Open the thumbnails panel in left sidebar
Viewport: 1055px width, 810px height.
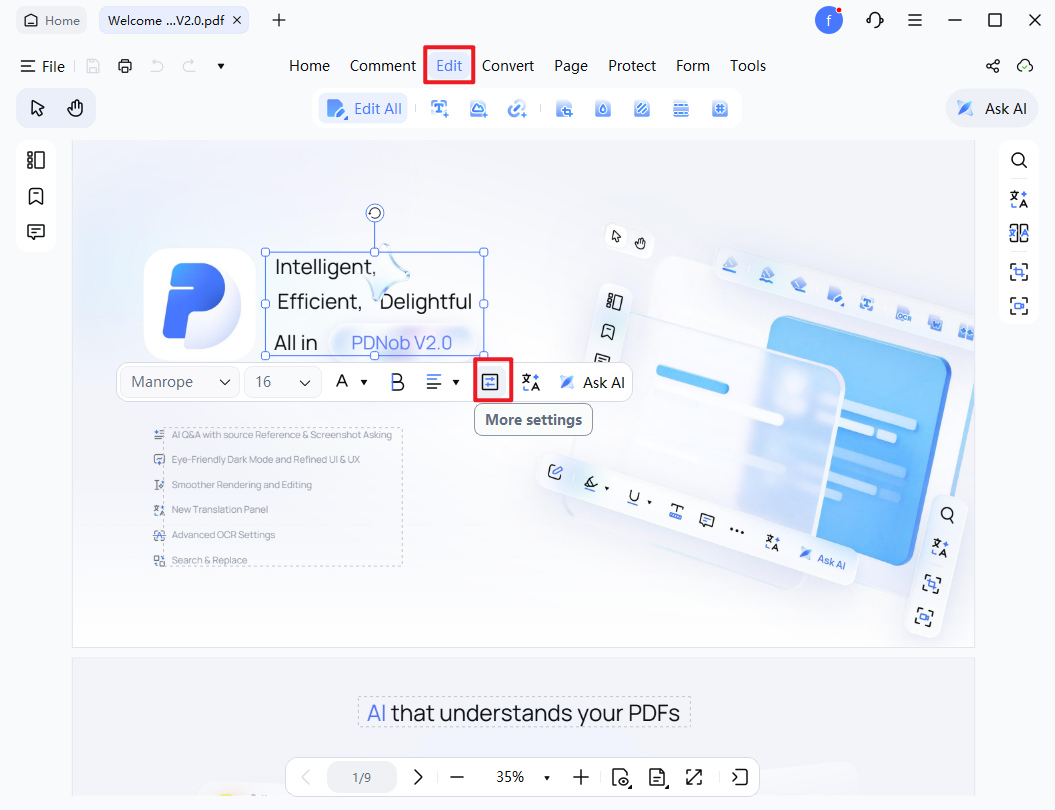[36, 160]
